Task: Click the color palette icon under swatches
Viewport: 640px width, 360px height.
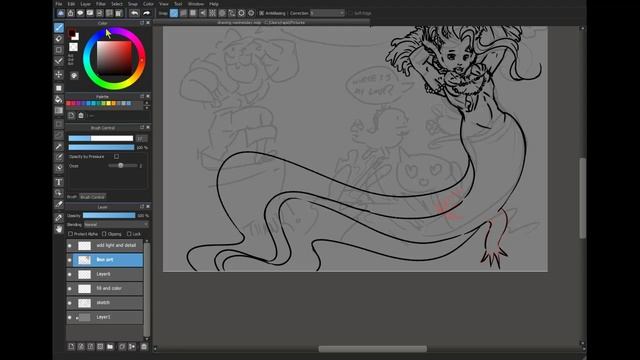Action: [x=74, y=76]
